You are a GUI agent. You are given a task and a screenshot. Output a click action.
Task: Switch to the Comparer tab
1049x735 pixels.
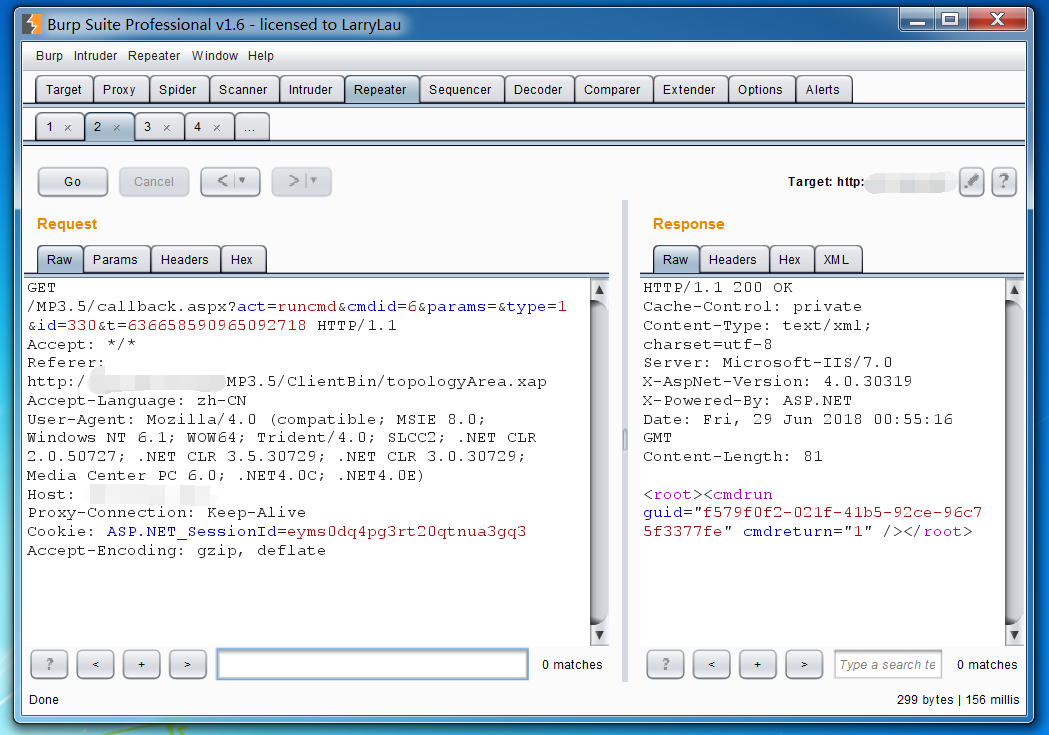point(612,90)
